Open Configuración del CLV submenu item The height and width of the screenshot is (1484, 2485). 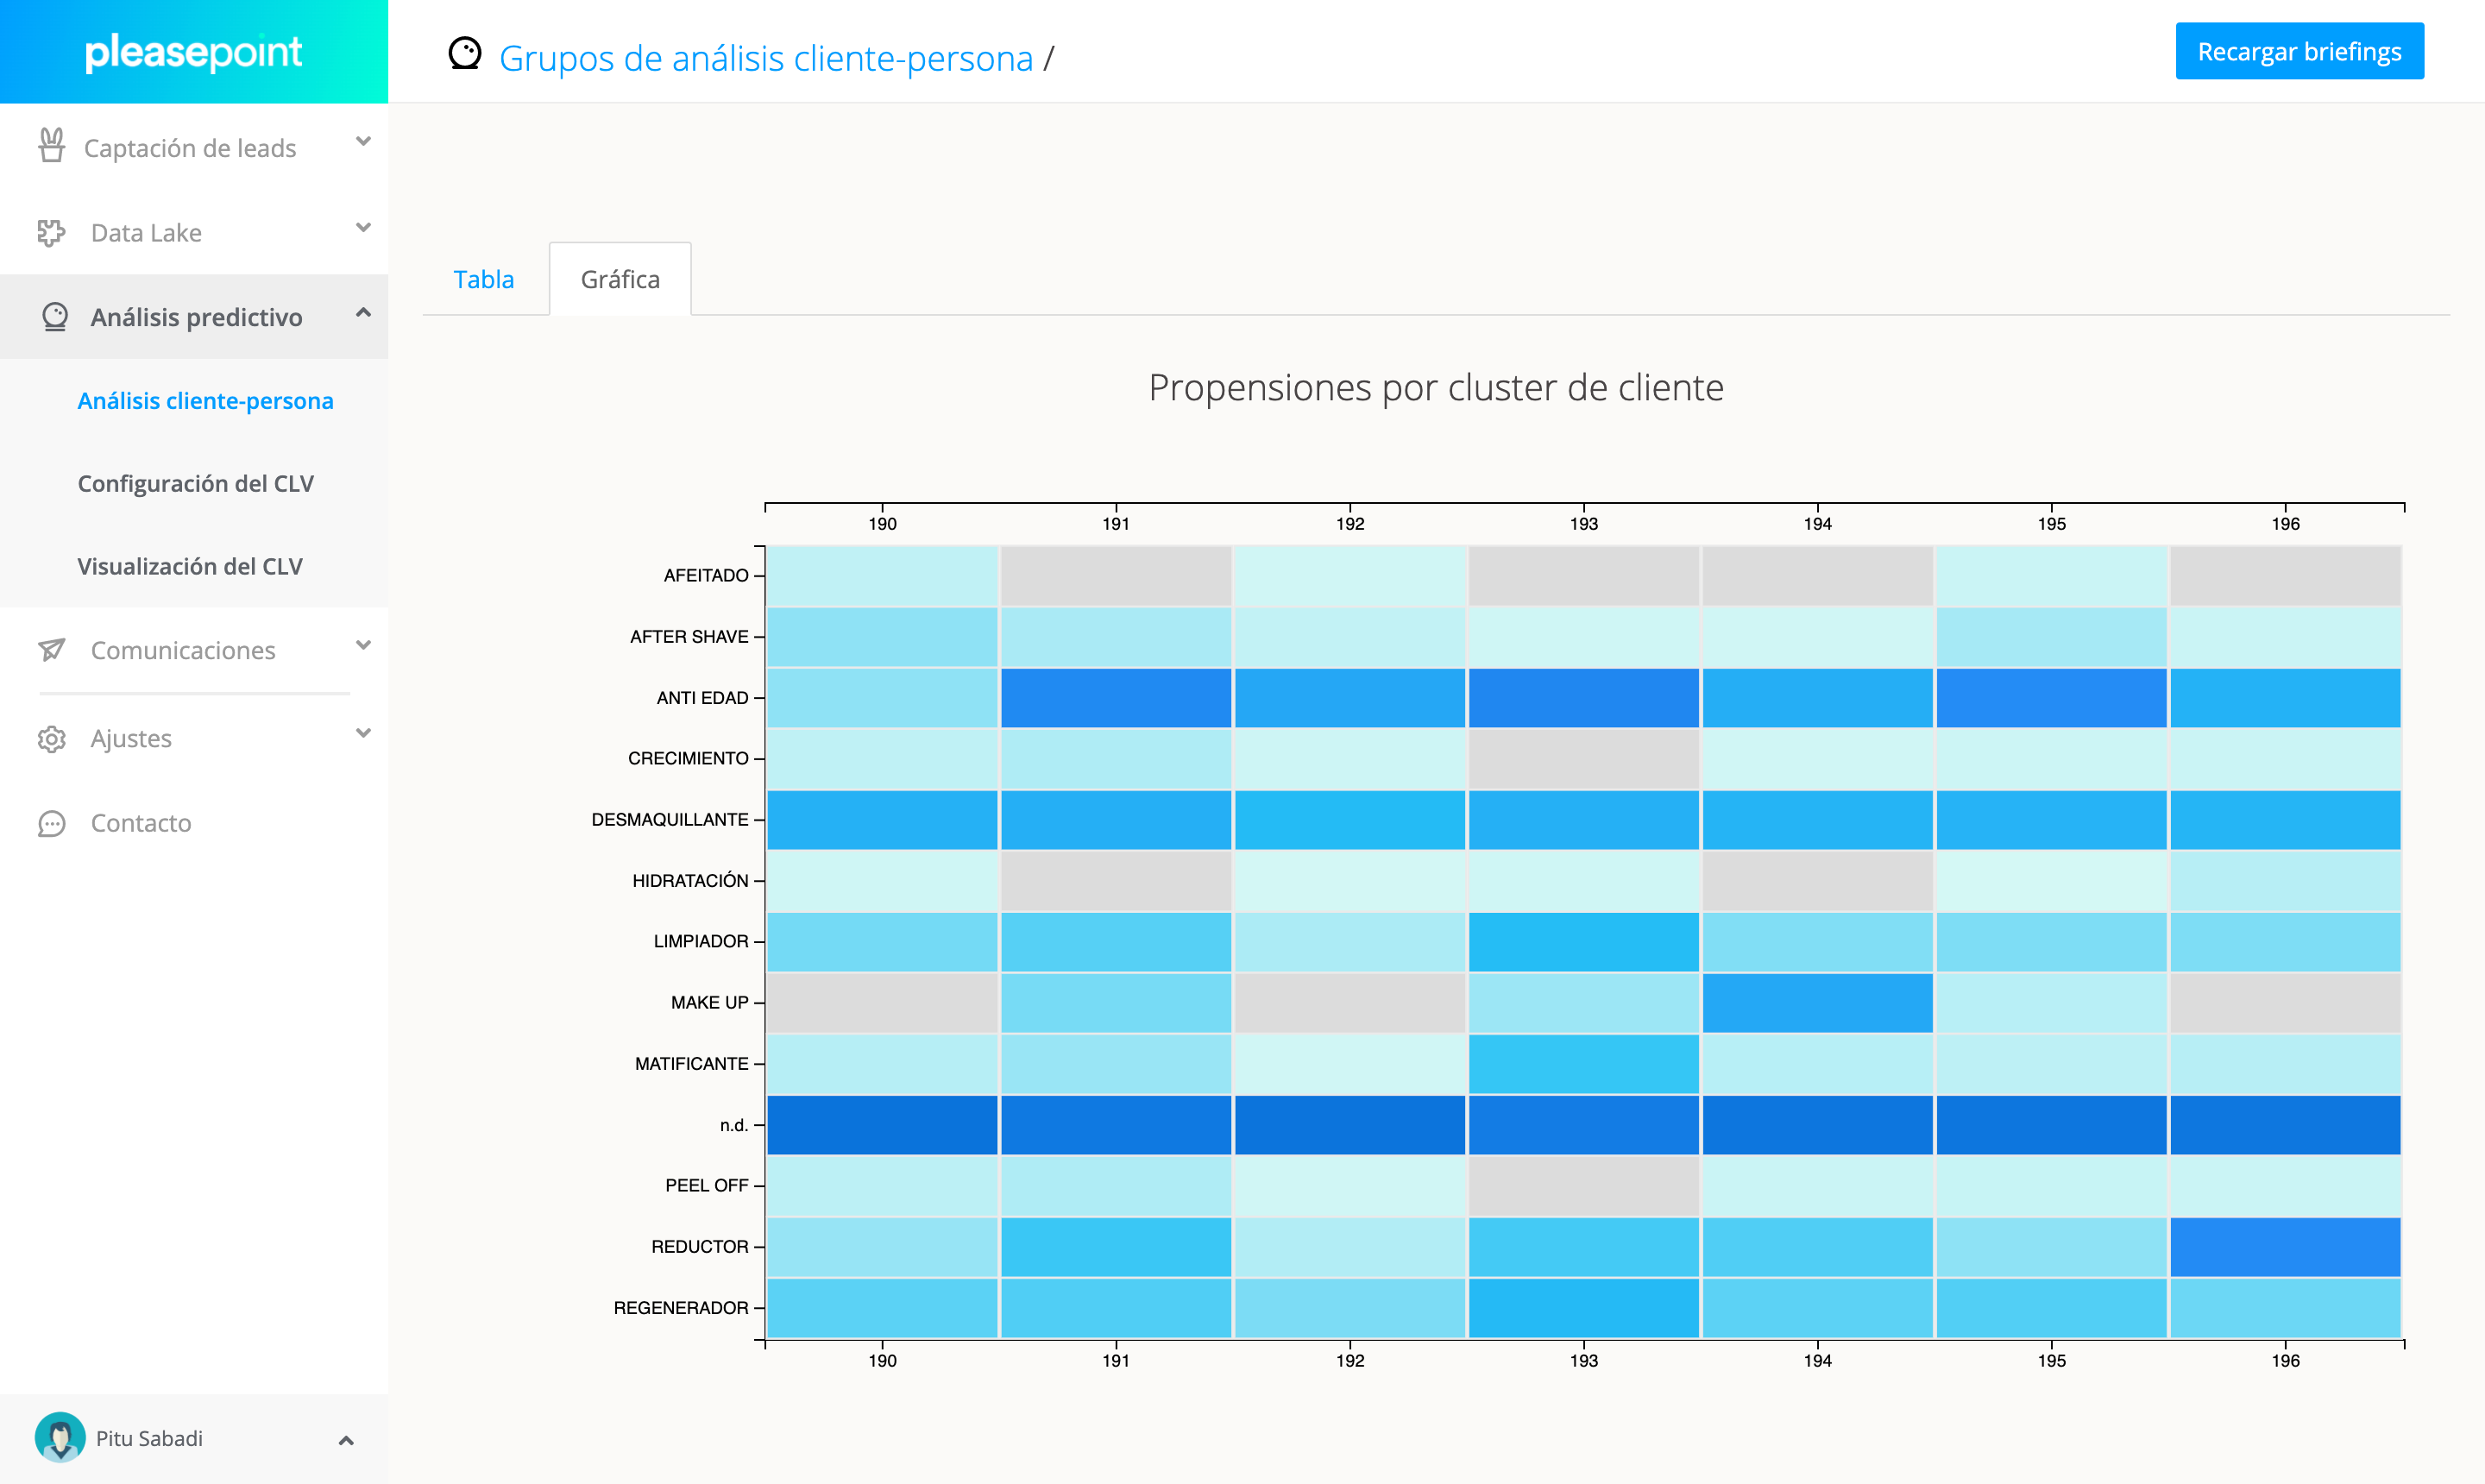(196, 484)
